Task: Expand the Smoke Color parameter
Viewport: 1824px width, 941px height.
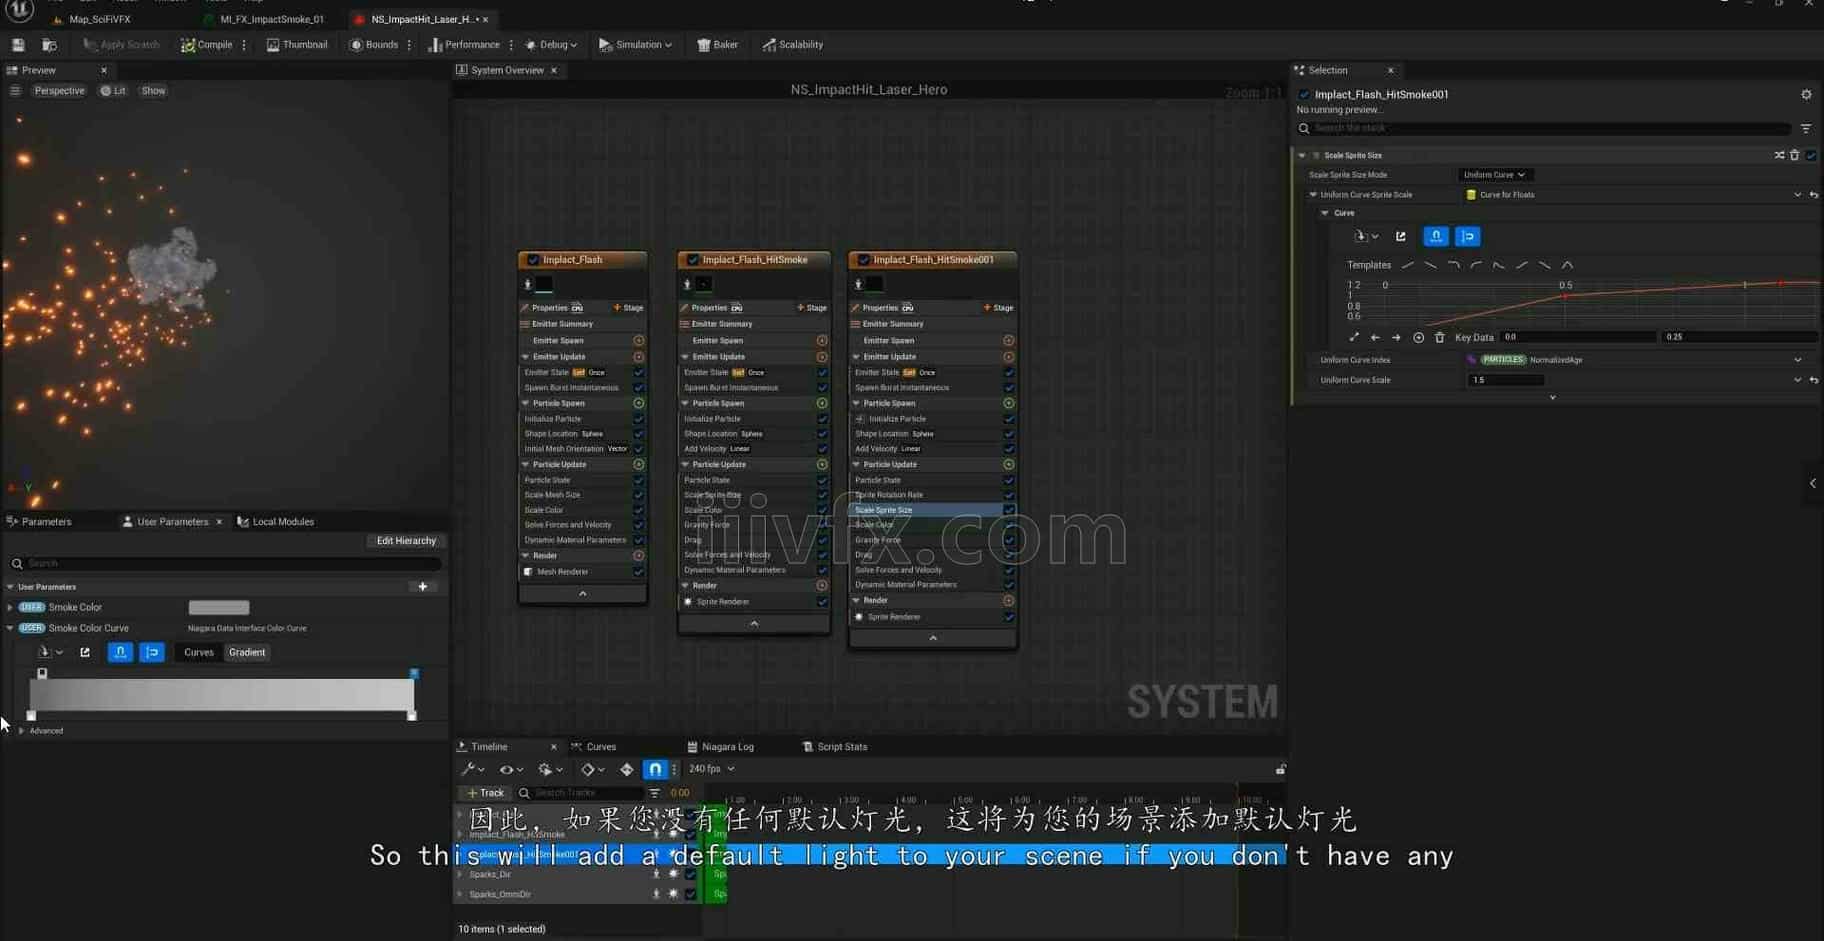Action: tap(10, 607)
